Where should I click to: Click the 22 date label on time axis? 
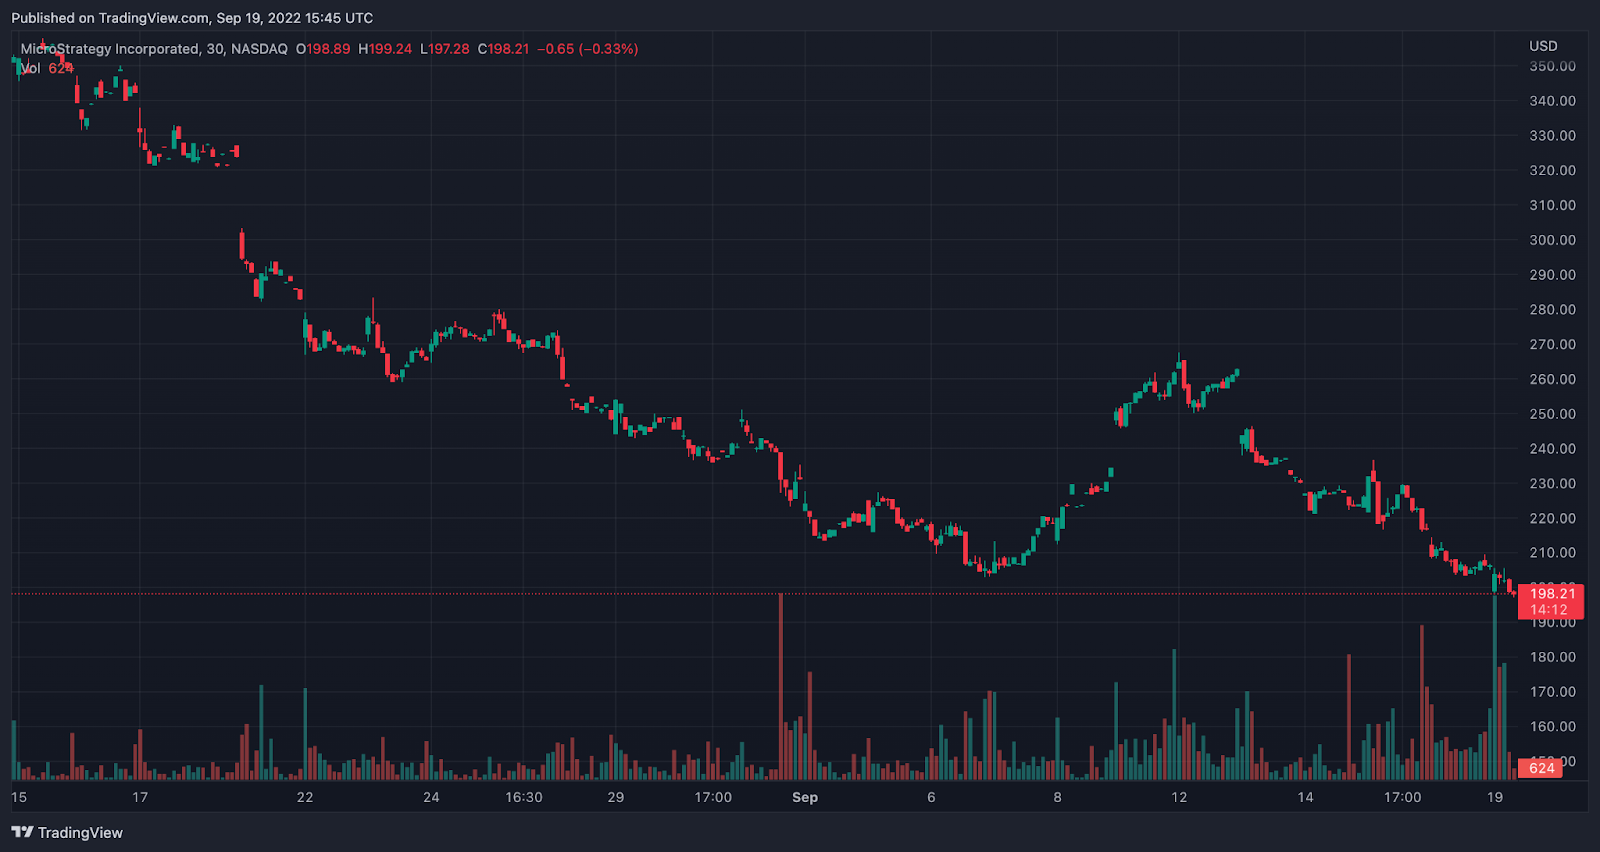(x=305, y=797)
